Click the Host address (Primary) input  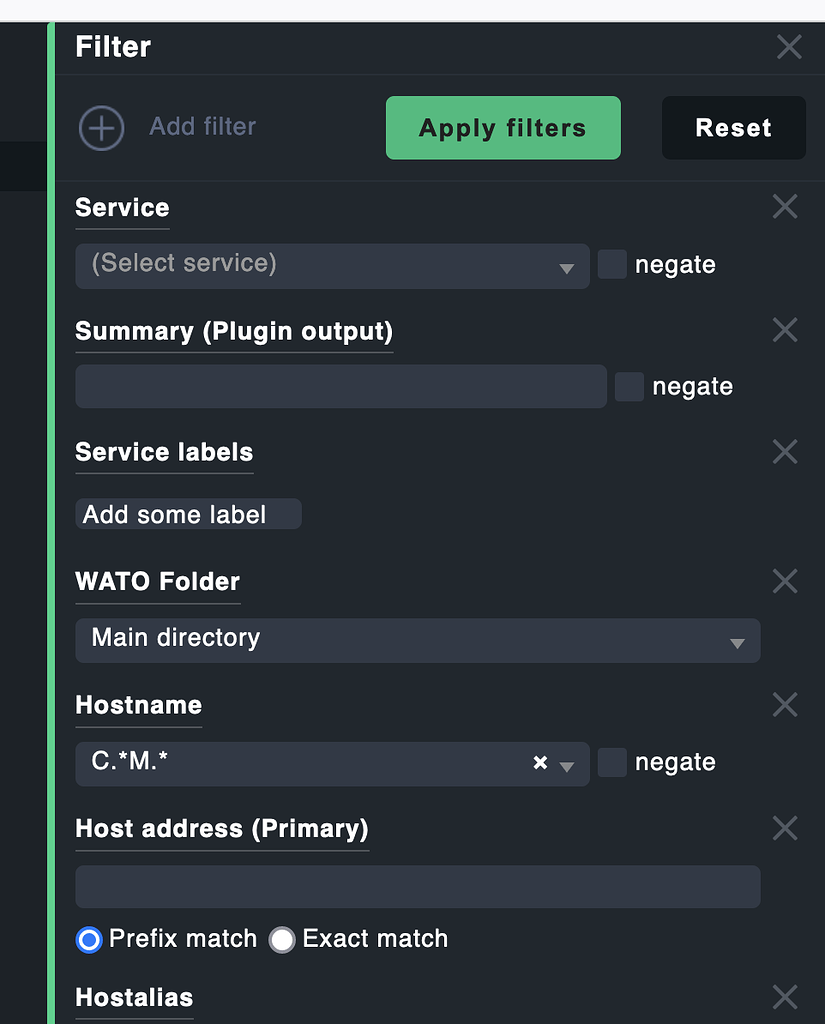click(x=417, y=886)
